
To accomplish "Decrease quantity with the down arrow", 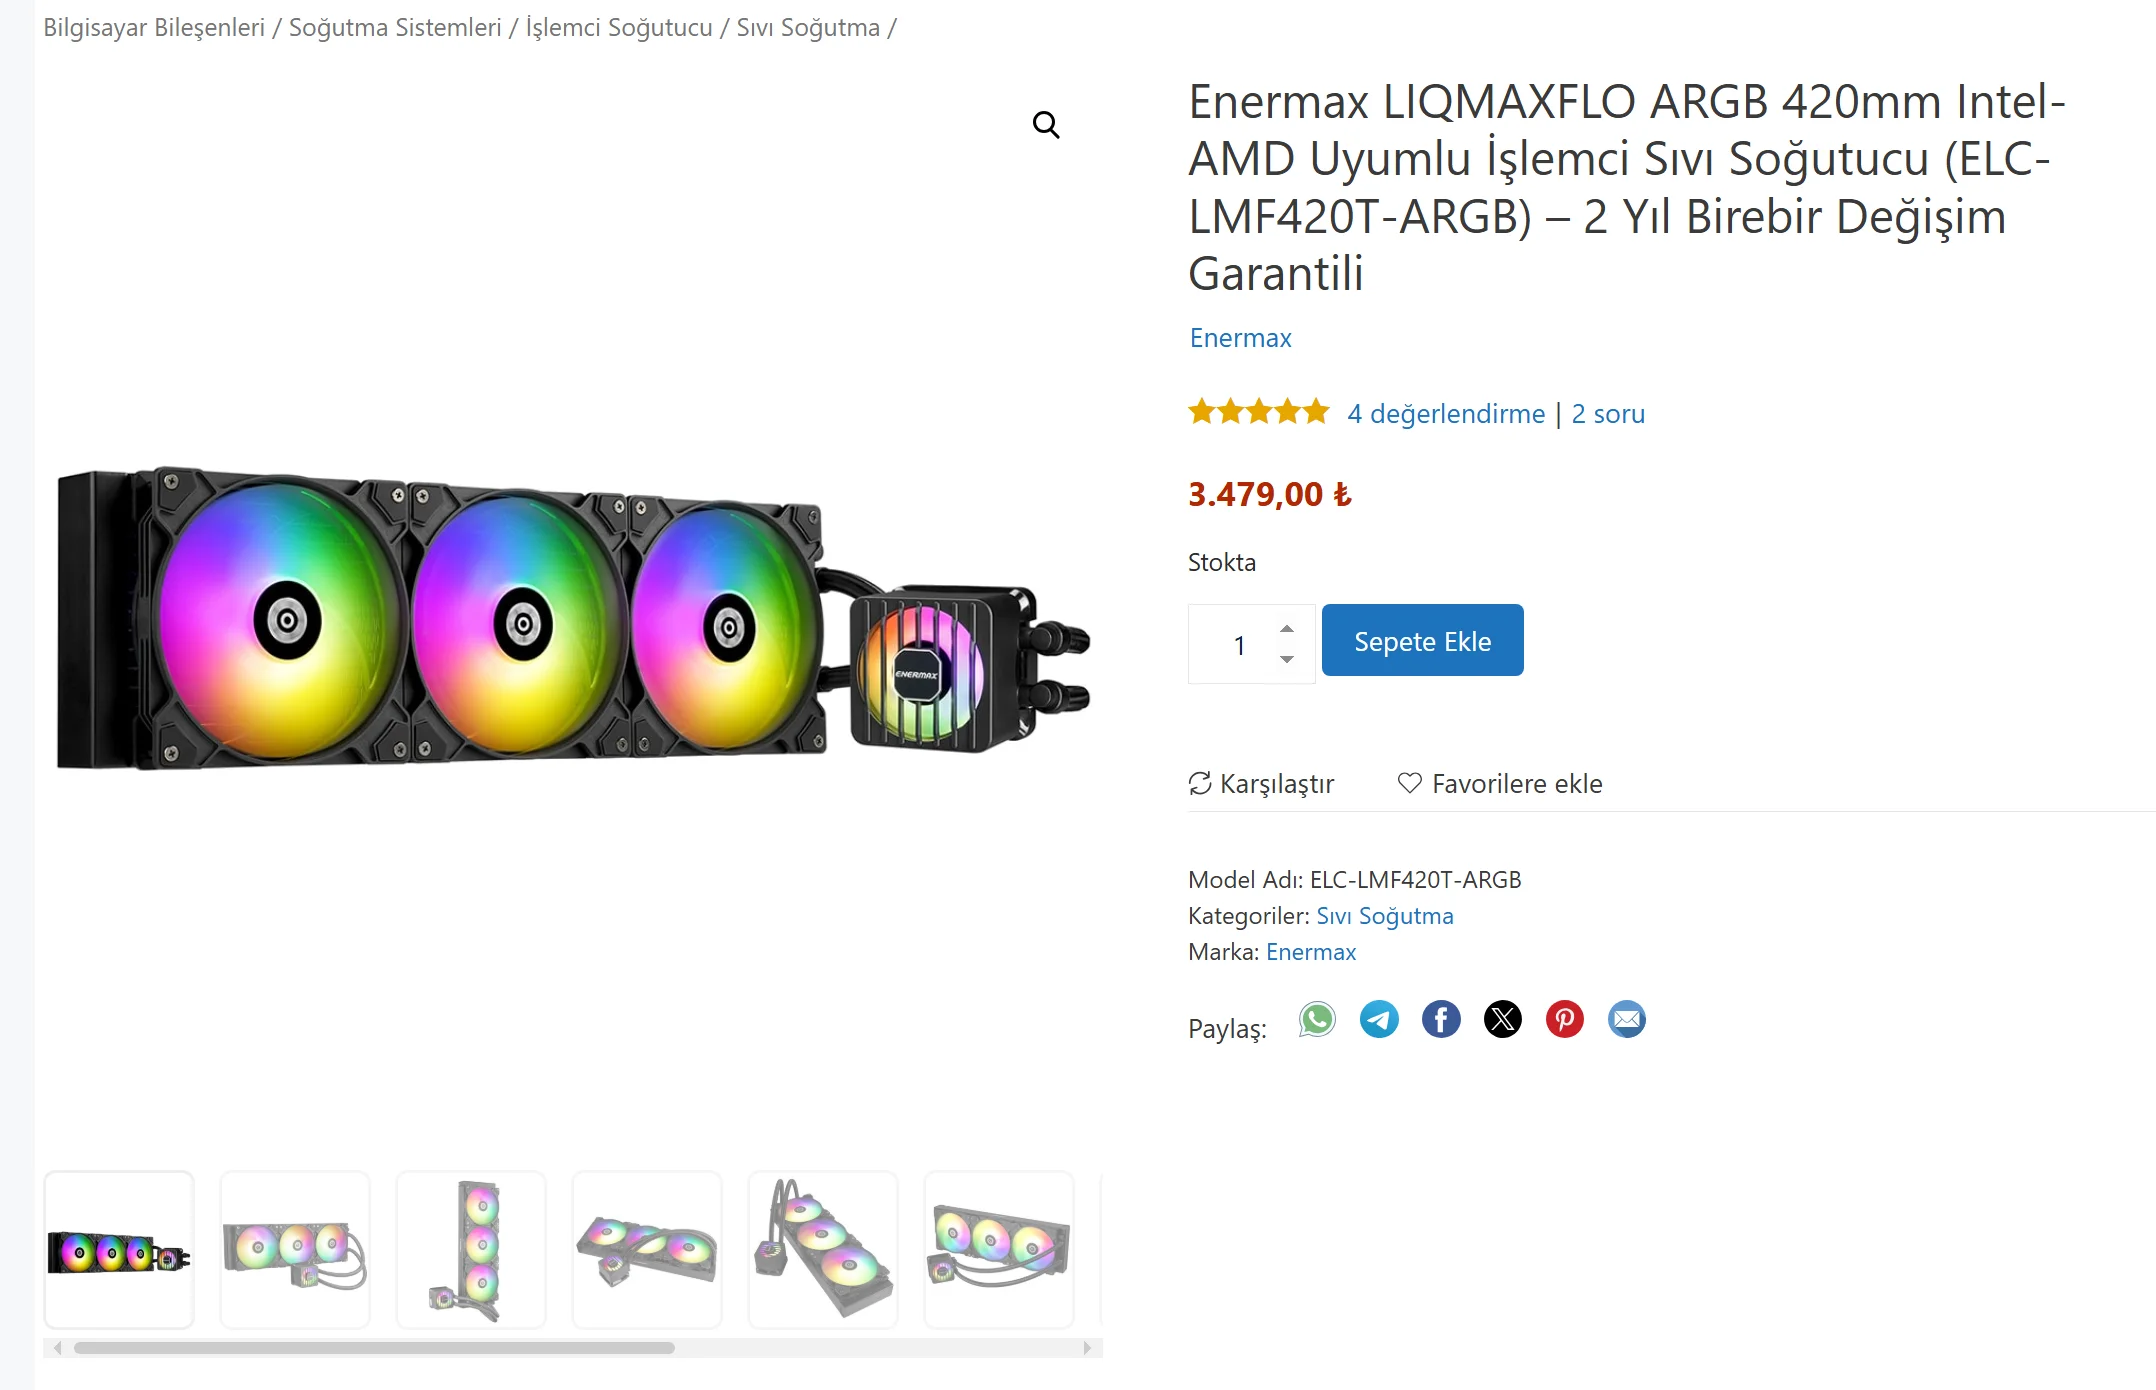I will (1287, 659).
